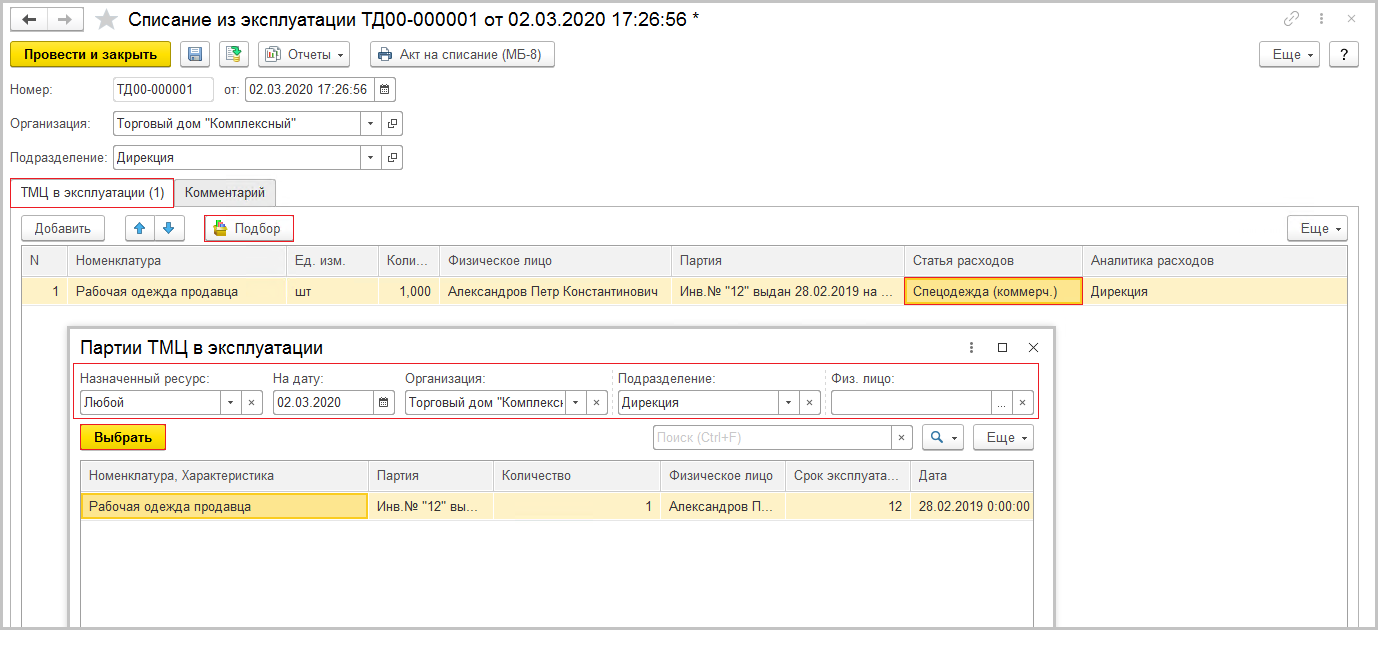
Task: Click the Срок эксплуатации value 12
Action: [848, 506]
